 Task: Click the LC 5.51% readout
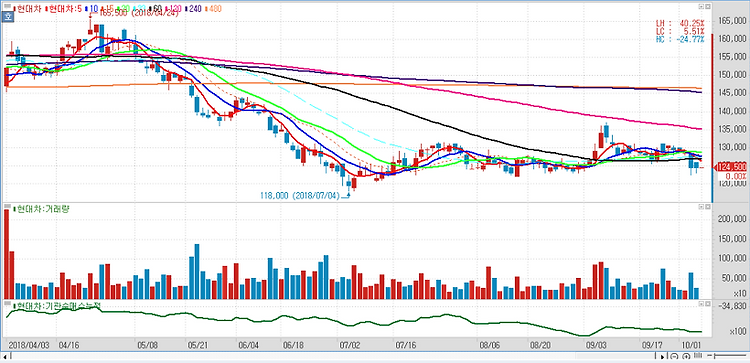click(680, 31)
